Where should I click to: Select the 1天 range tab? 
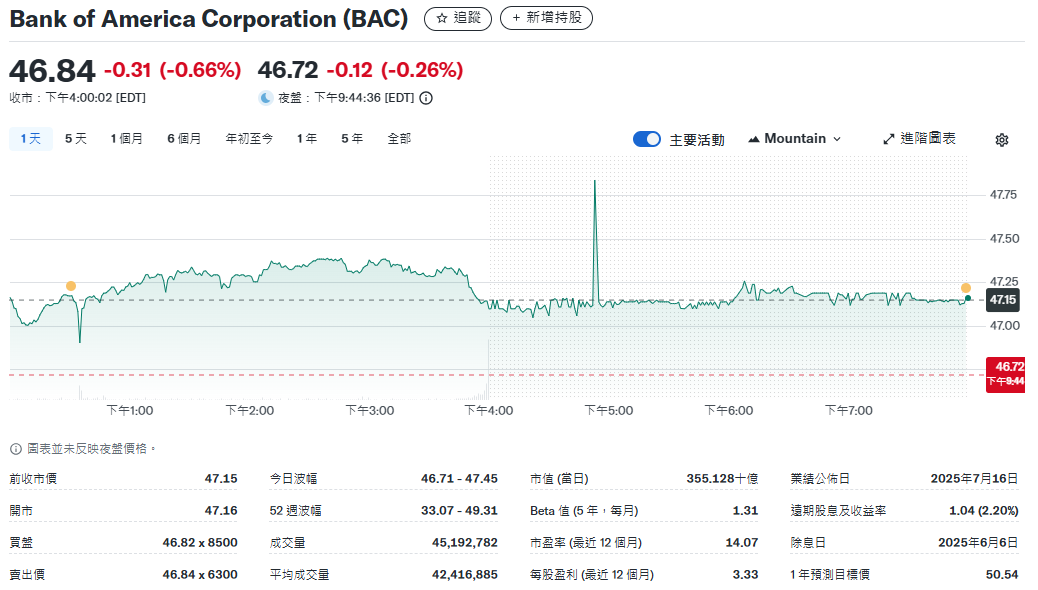30,138
